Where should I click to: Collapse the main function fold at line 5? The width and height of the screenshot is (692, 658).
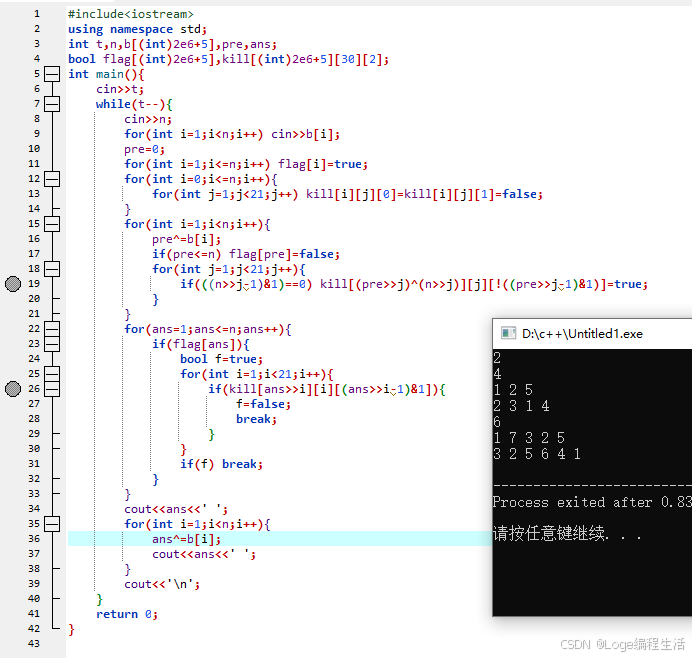click(x=52, y=74)
